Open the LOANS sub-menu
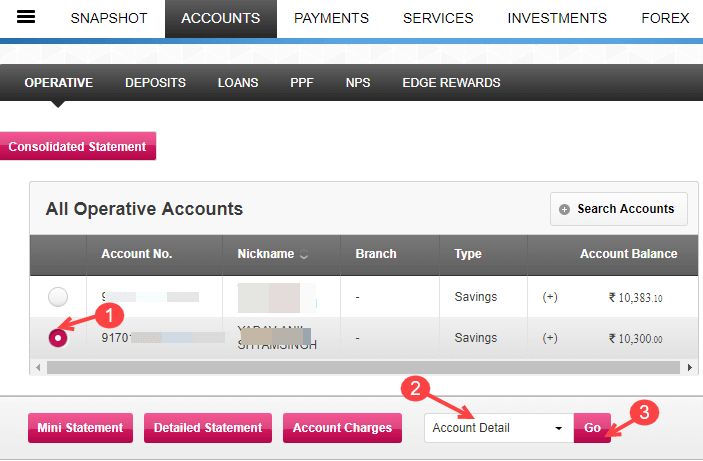 tap(238, 83)
